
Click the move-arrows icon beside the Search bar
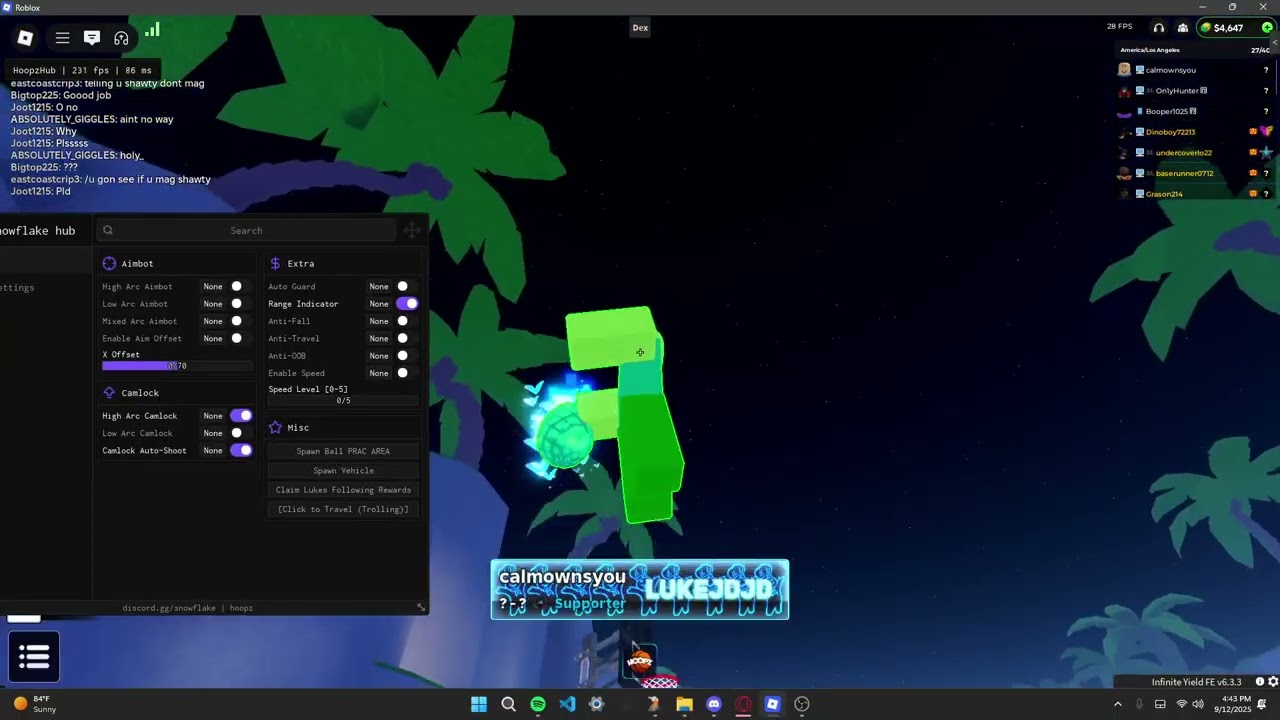click(412, 231)
